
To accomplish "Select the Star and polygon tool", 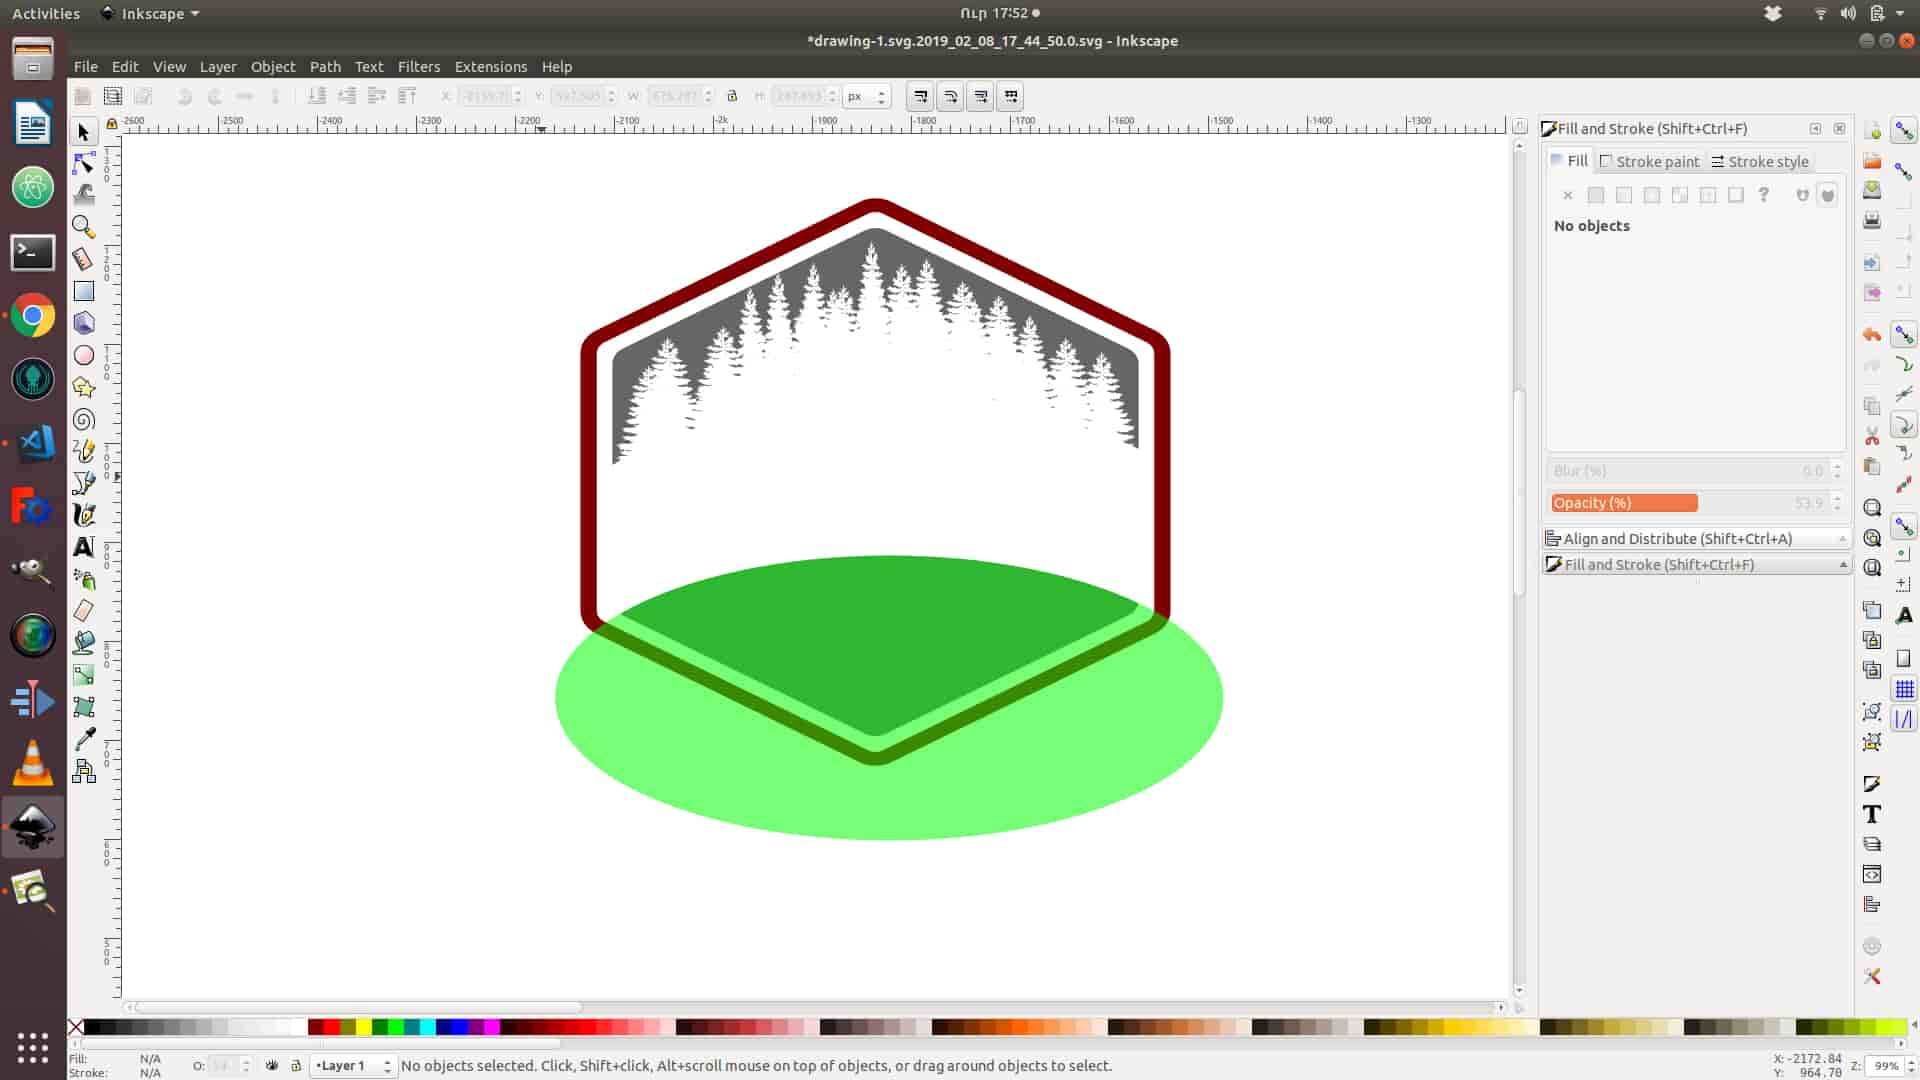I will click(x=84, y=387).
